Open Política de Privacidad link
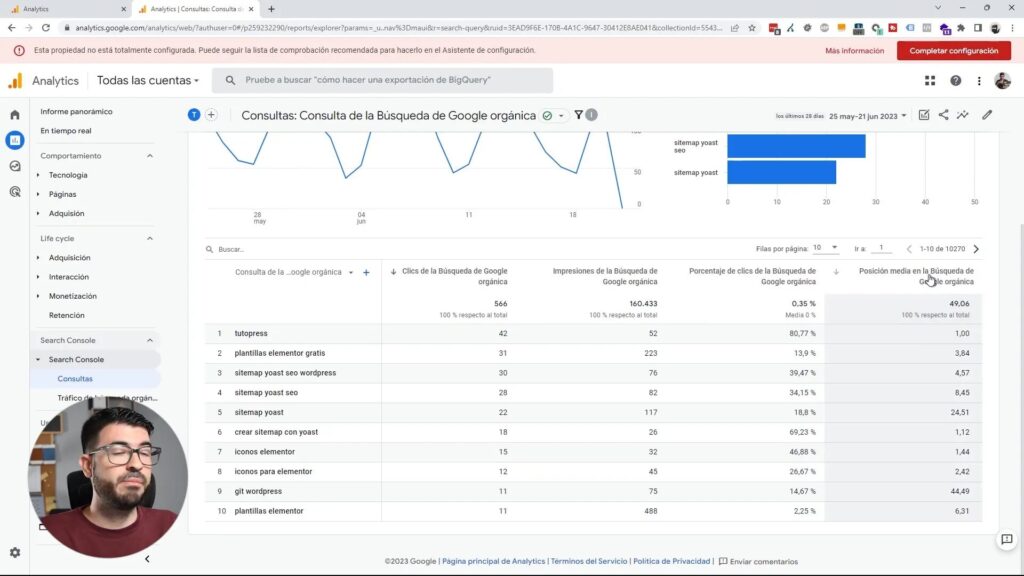Screen dimensions: 1024x576 671,561
